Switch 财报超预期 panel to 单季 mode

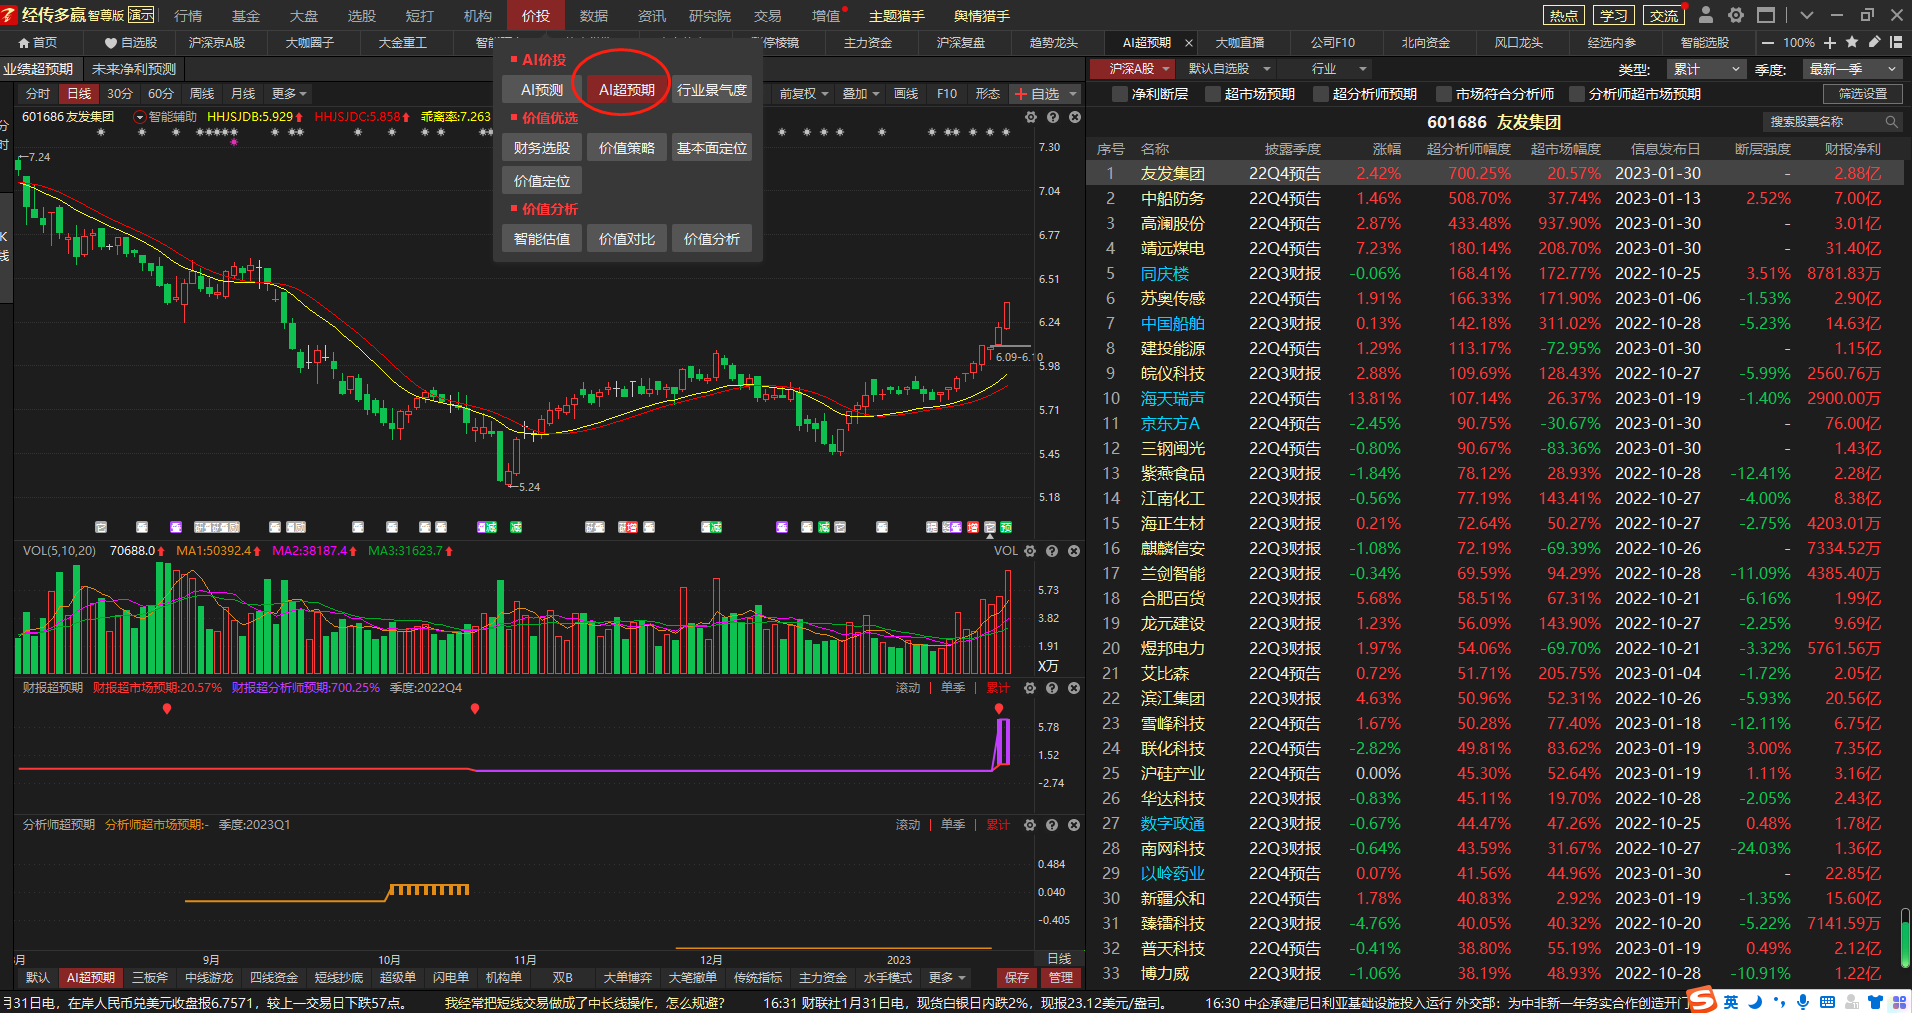point(953,688)
